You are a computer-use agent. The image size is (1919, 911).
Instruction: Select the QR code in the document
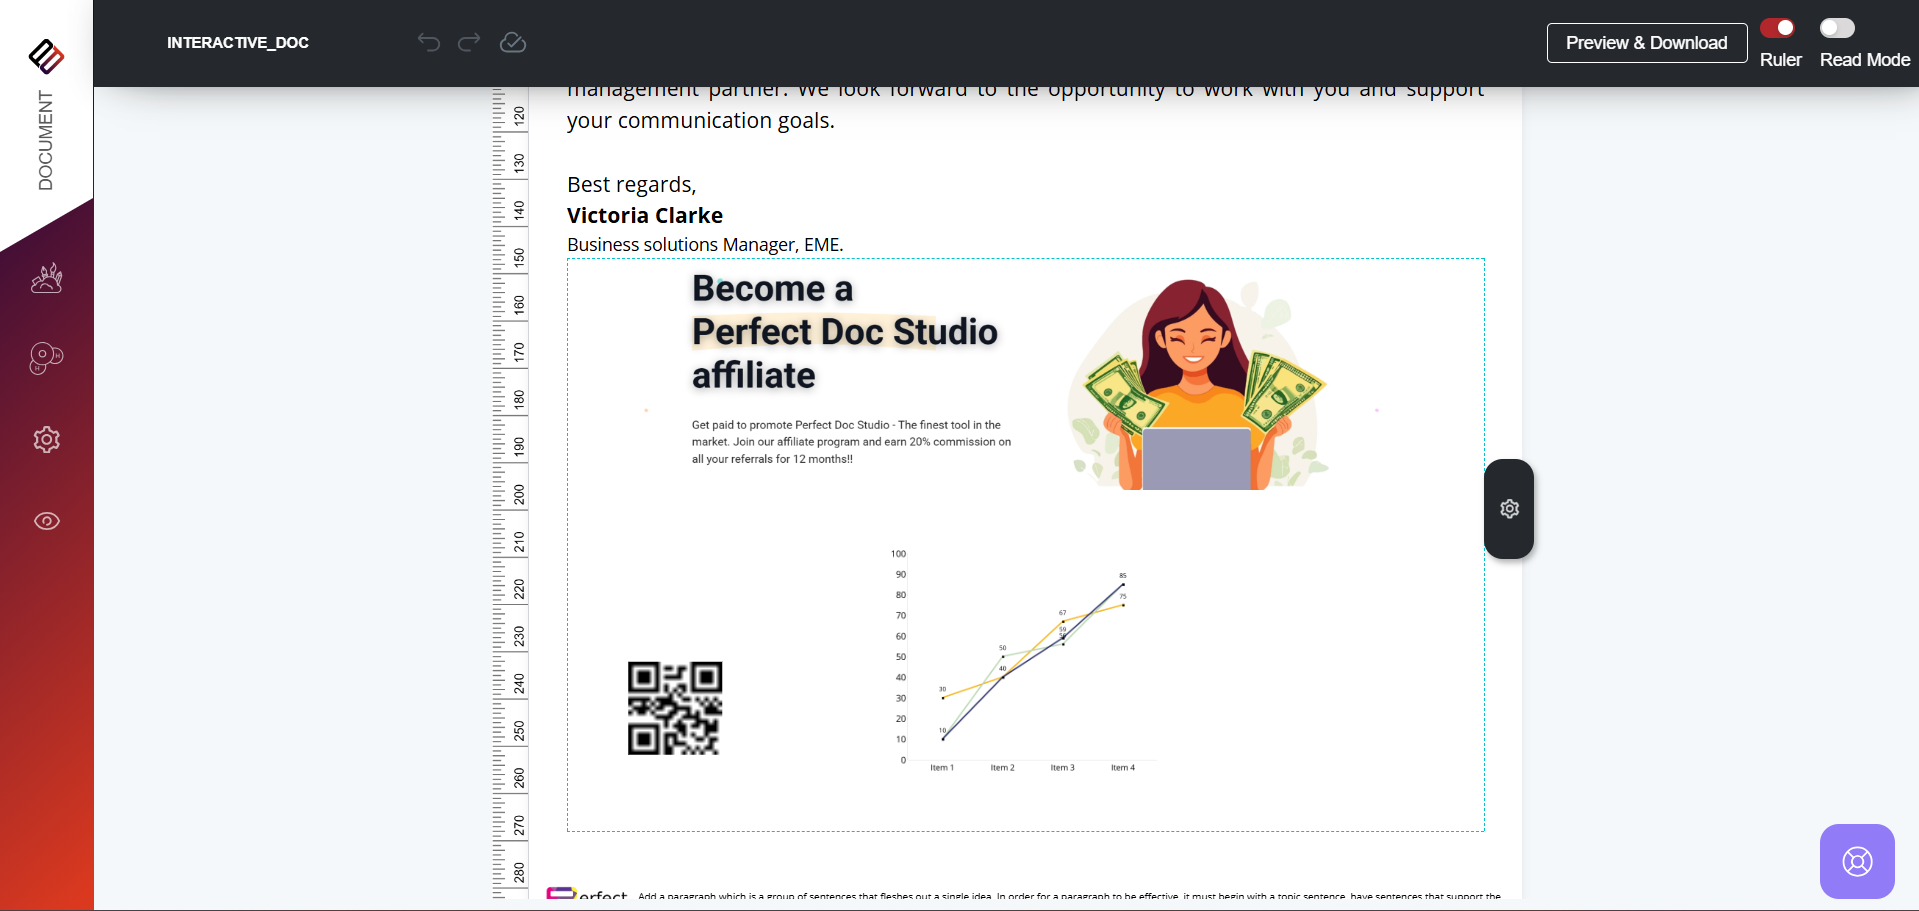tap(675, 708)
